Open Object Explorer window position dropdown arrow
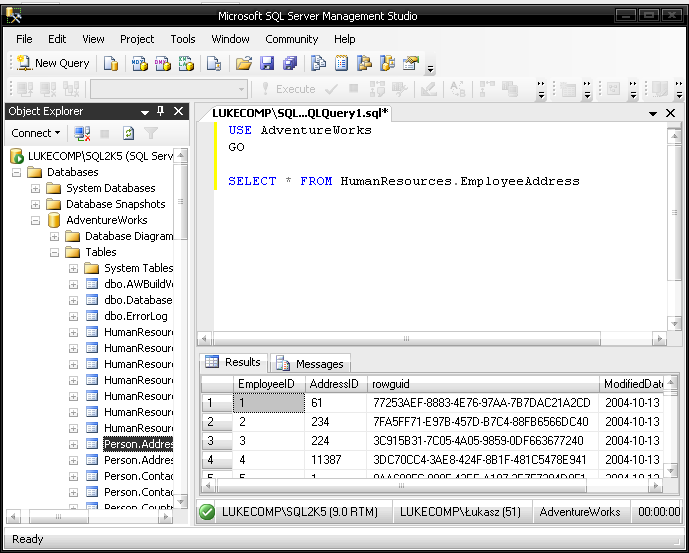The height and width of the screenshot is (553, 689). [145, 113]
